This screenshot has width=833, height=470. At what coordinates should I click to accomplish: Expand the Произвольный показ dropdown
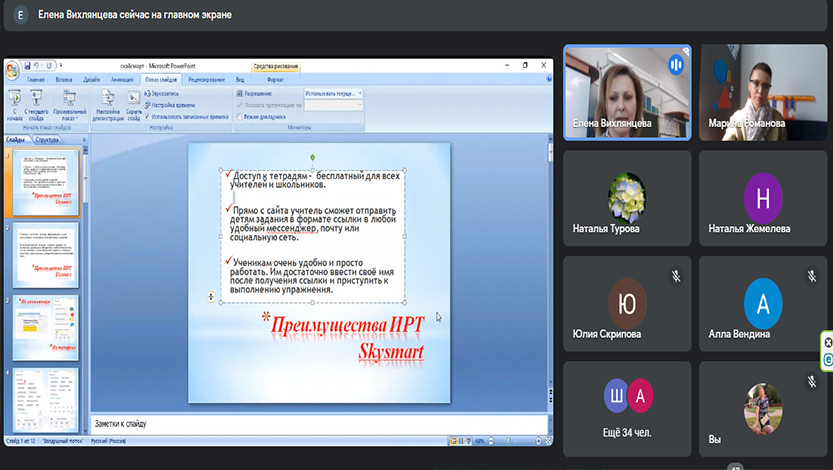(70, 104)
